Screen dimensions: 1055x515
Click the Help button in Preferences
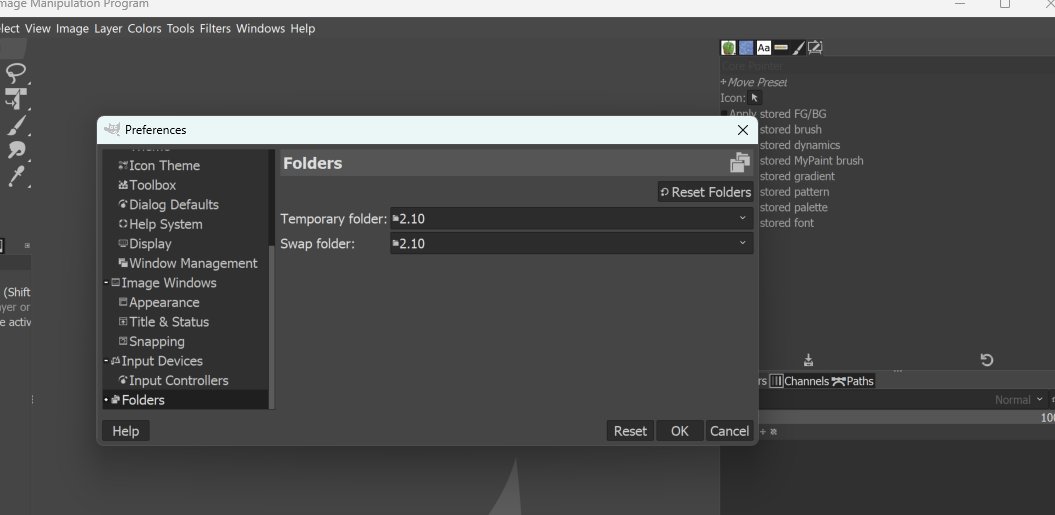(126, 431)
